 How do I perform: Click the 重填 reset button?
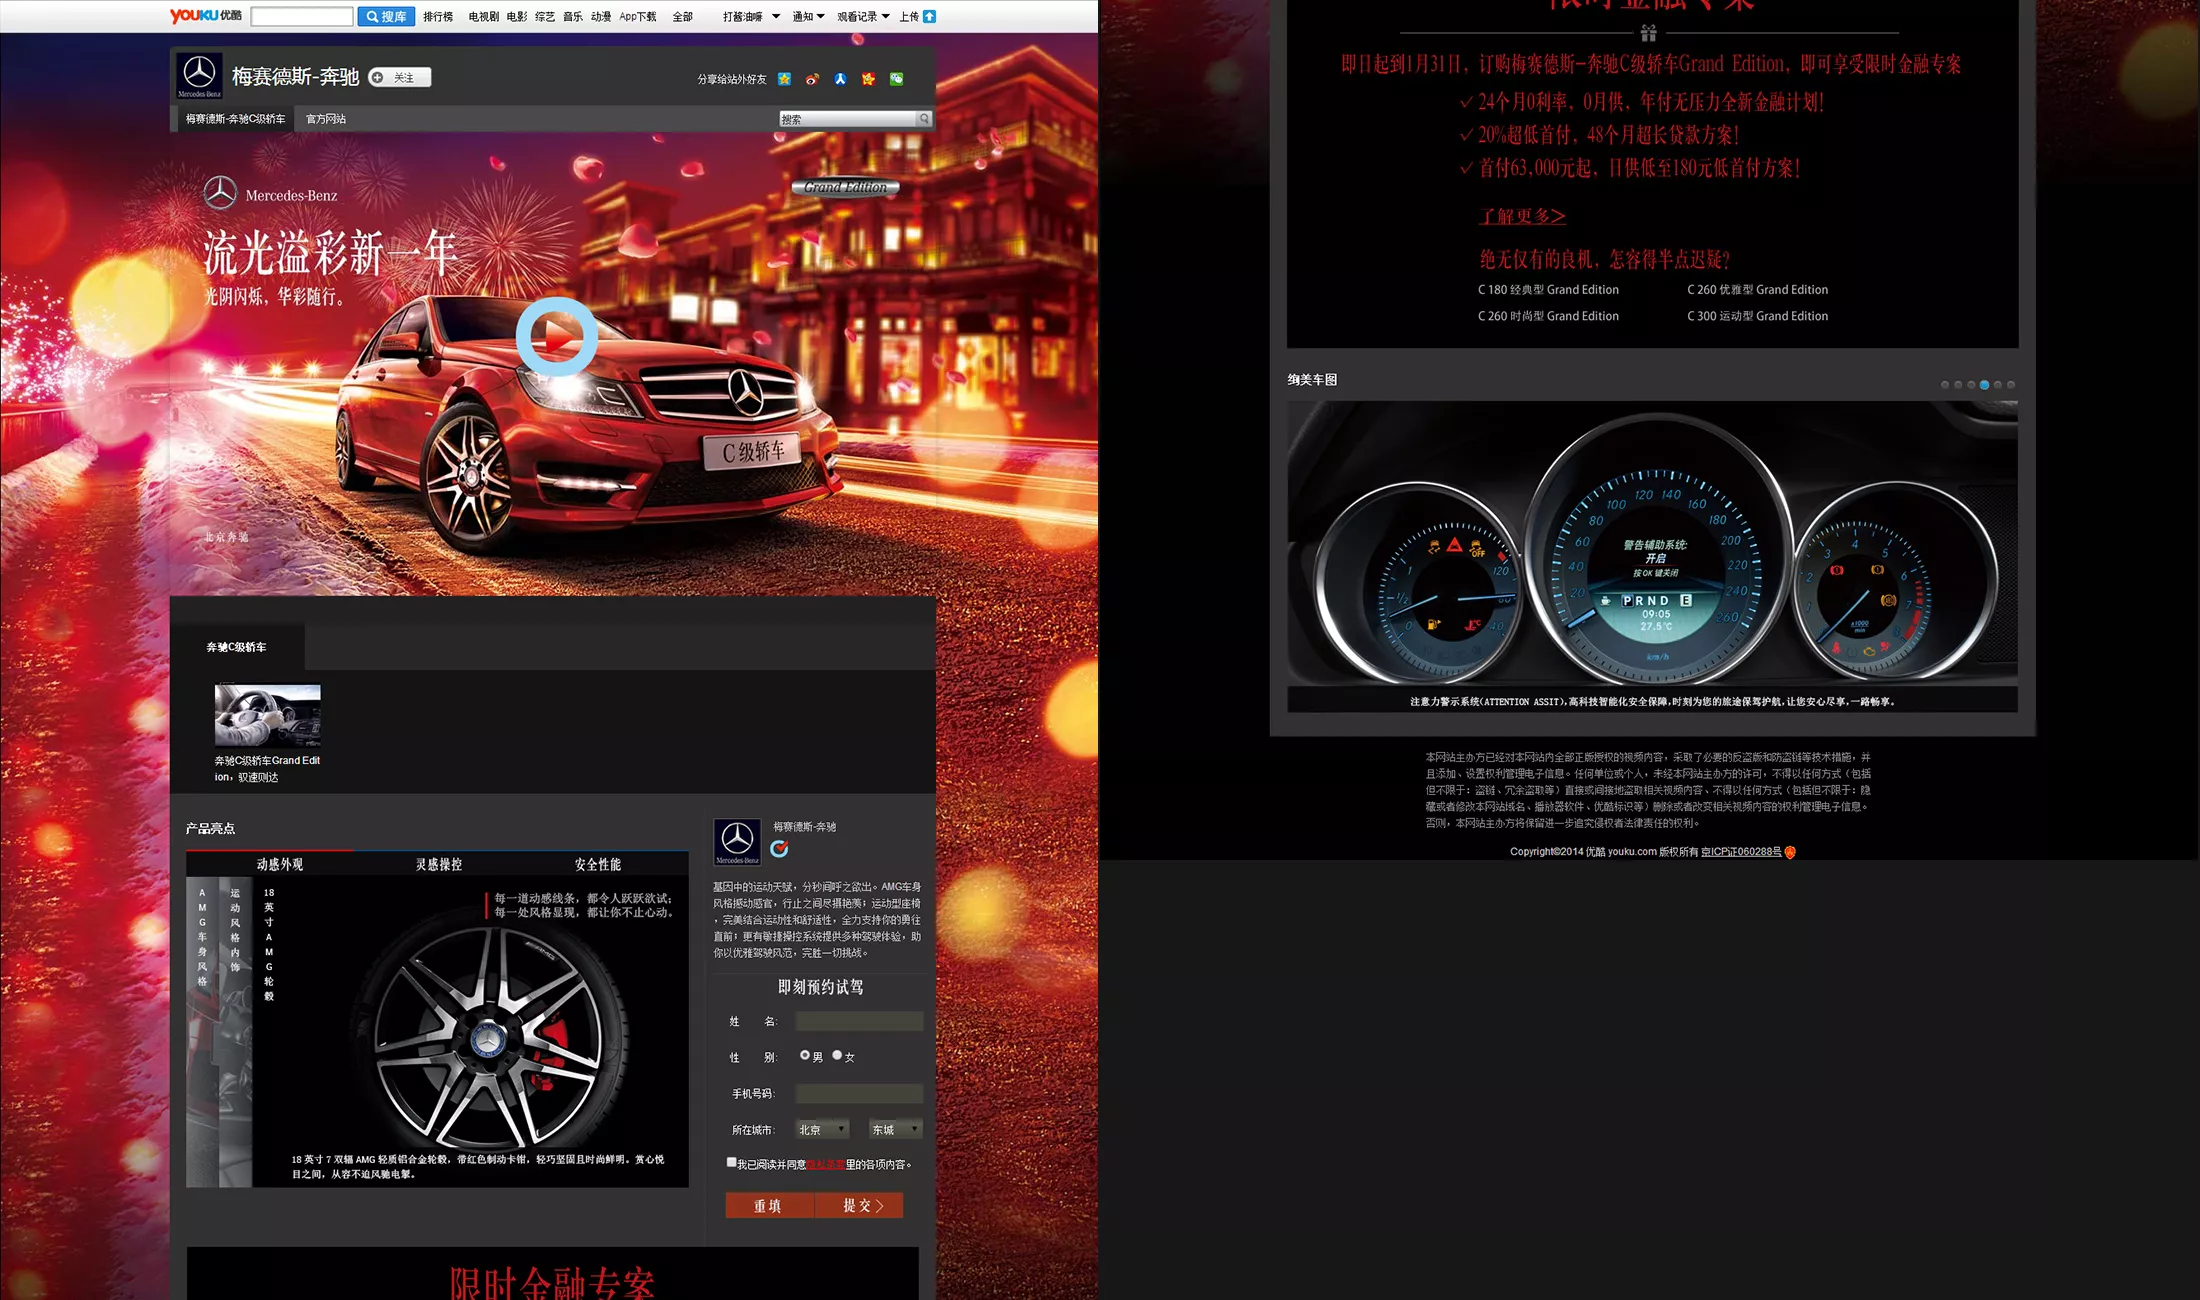769,1205
